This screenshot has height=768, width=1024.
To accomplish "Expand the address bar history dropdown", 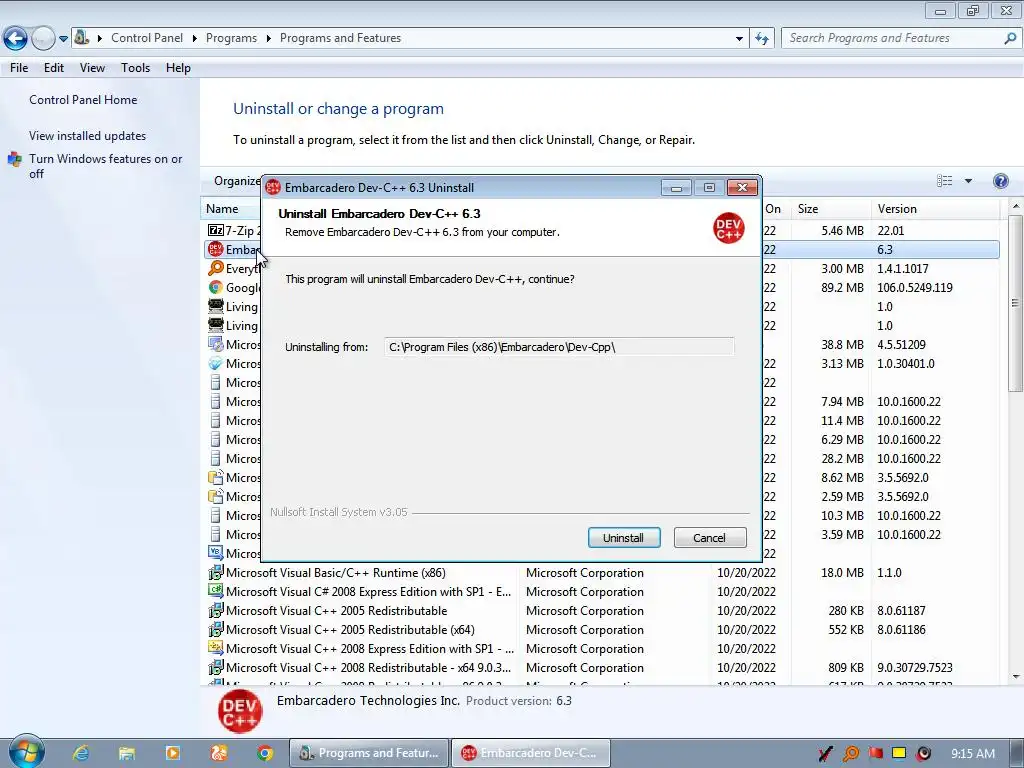I will (x=739, y=39).
